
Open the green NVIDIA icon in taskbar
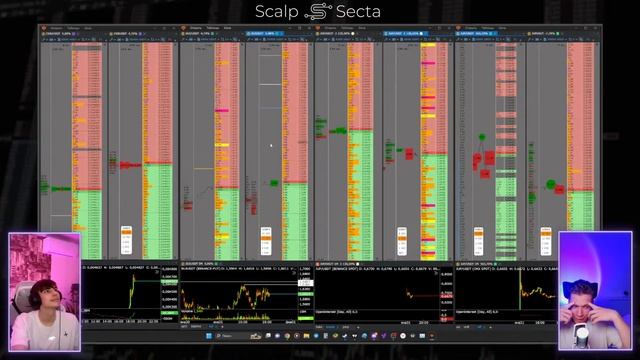(x=335, y=336)
